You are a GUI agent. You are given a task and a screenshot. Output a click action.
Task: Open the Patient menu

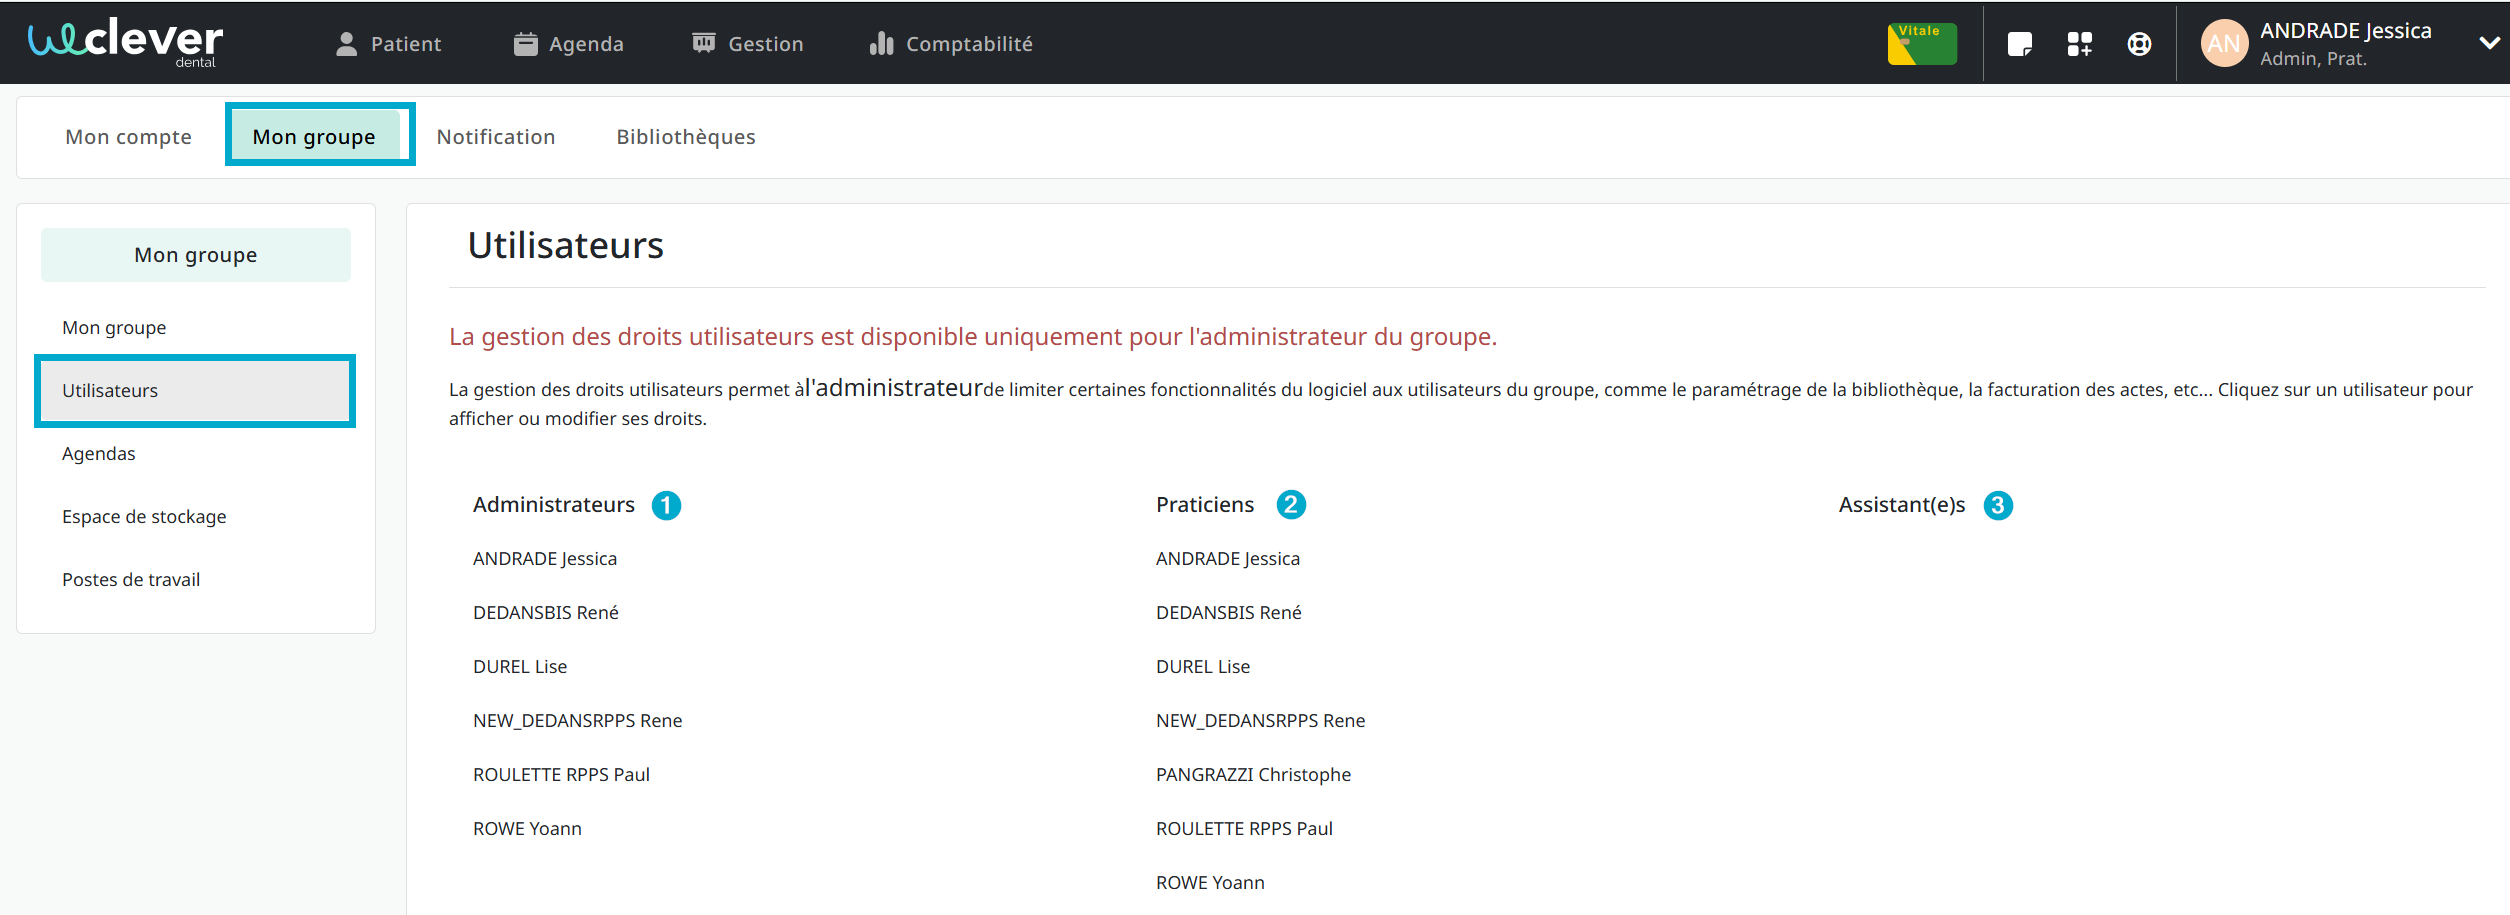point(388,44)
